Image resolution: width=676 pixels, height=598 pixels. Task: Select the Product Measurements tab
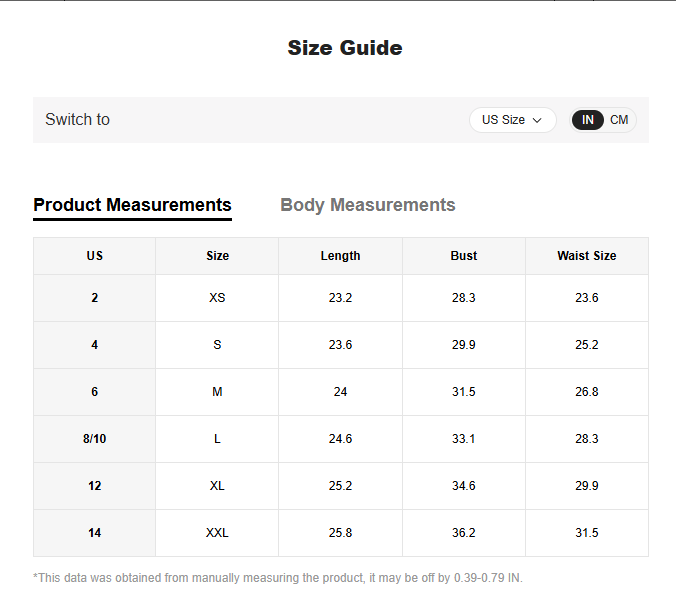pyautogui.click(x=132, y=205)
